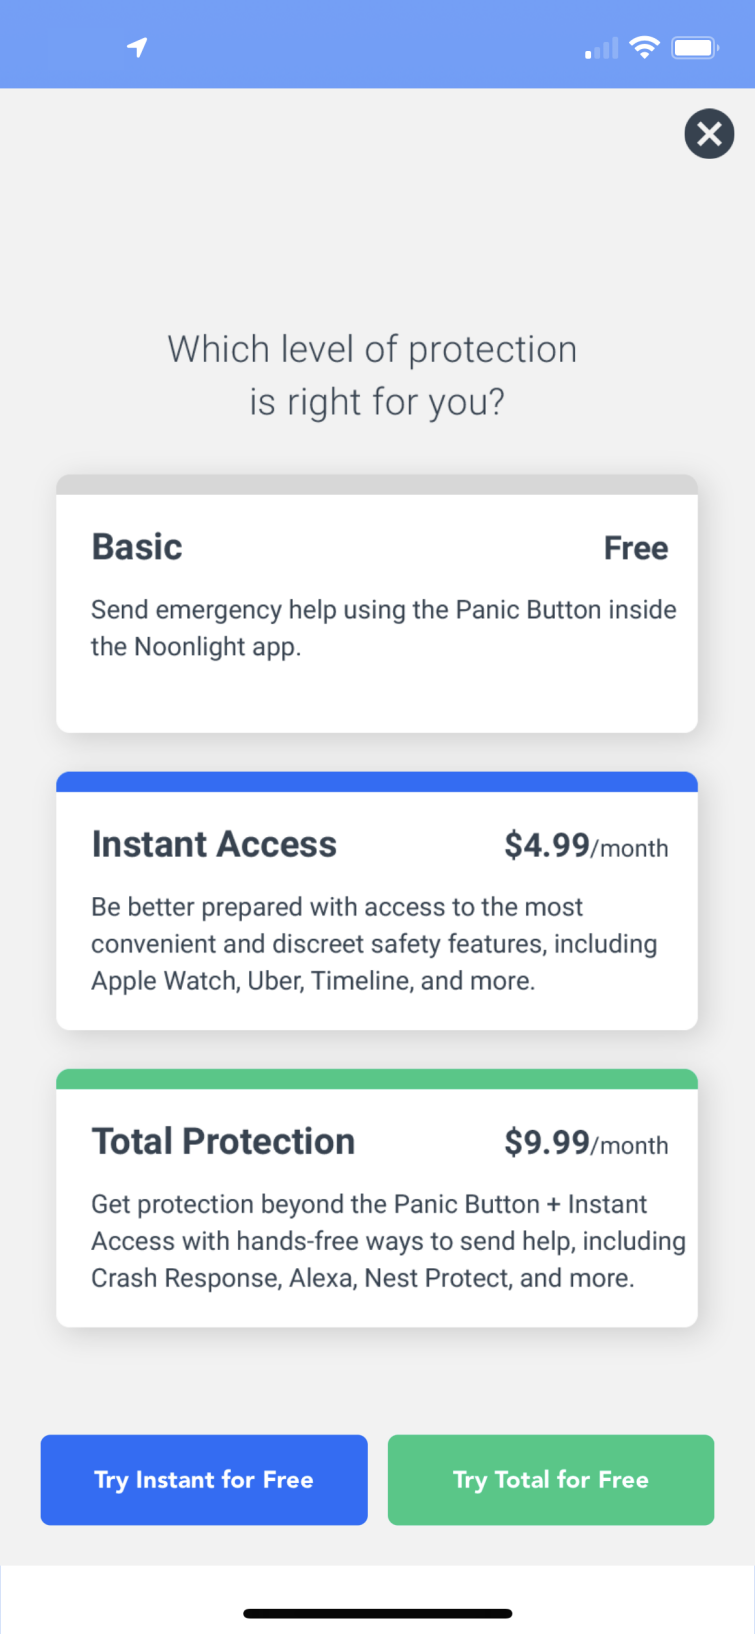This screenshot has width=755, height=1634.
Task: Tap the $9.99/month price label
Action: coord(586,1143)
